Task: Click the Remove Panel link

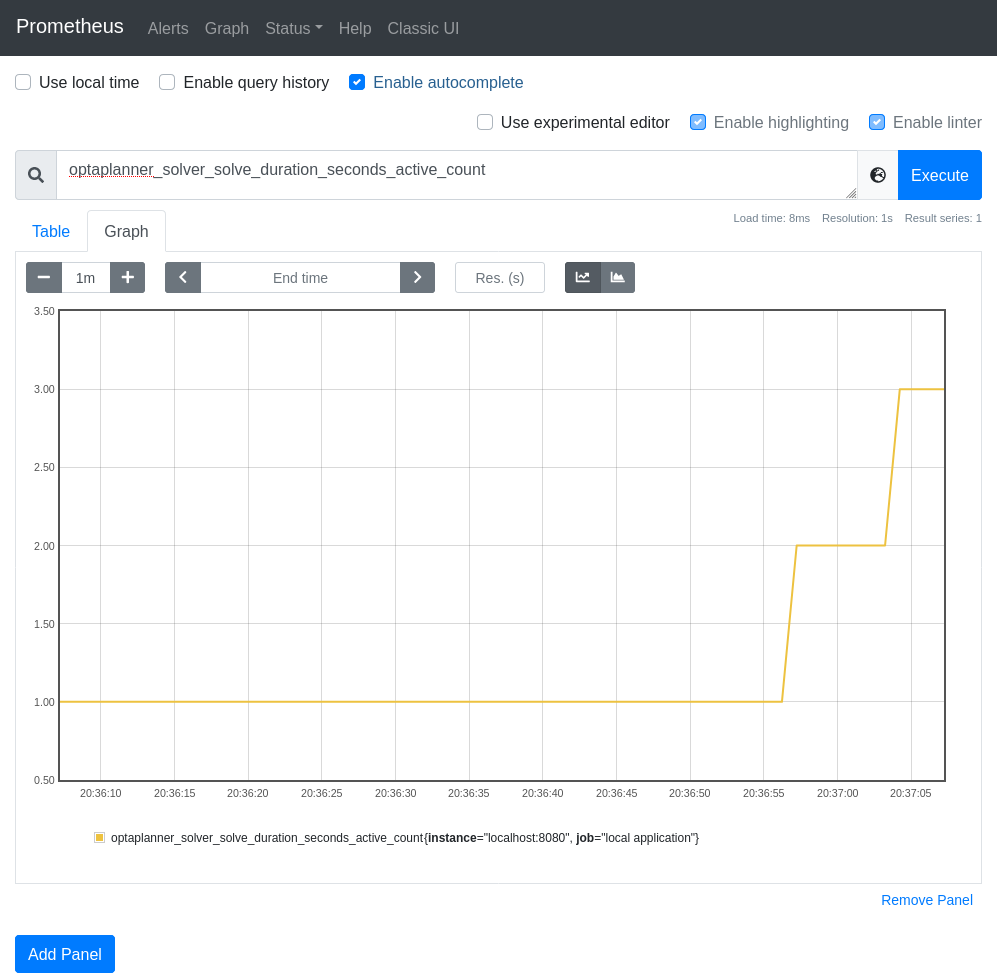Action: click(x=926, y=900)
